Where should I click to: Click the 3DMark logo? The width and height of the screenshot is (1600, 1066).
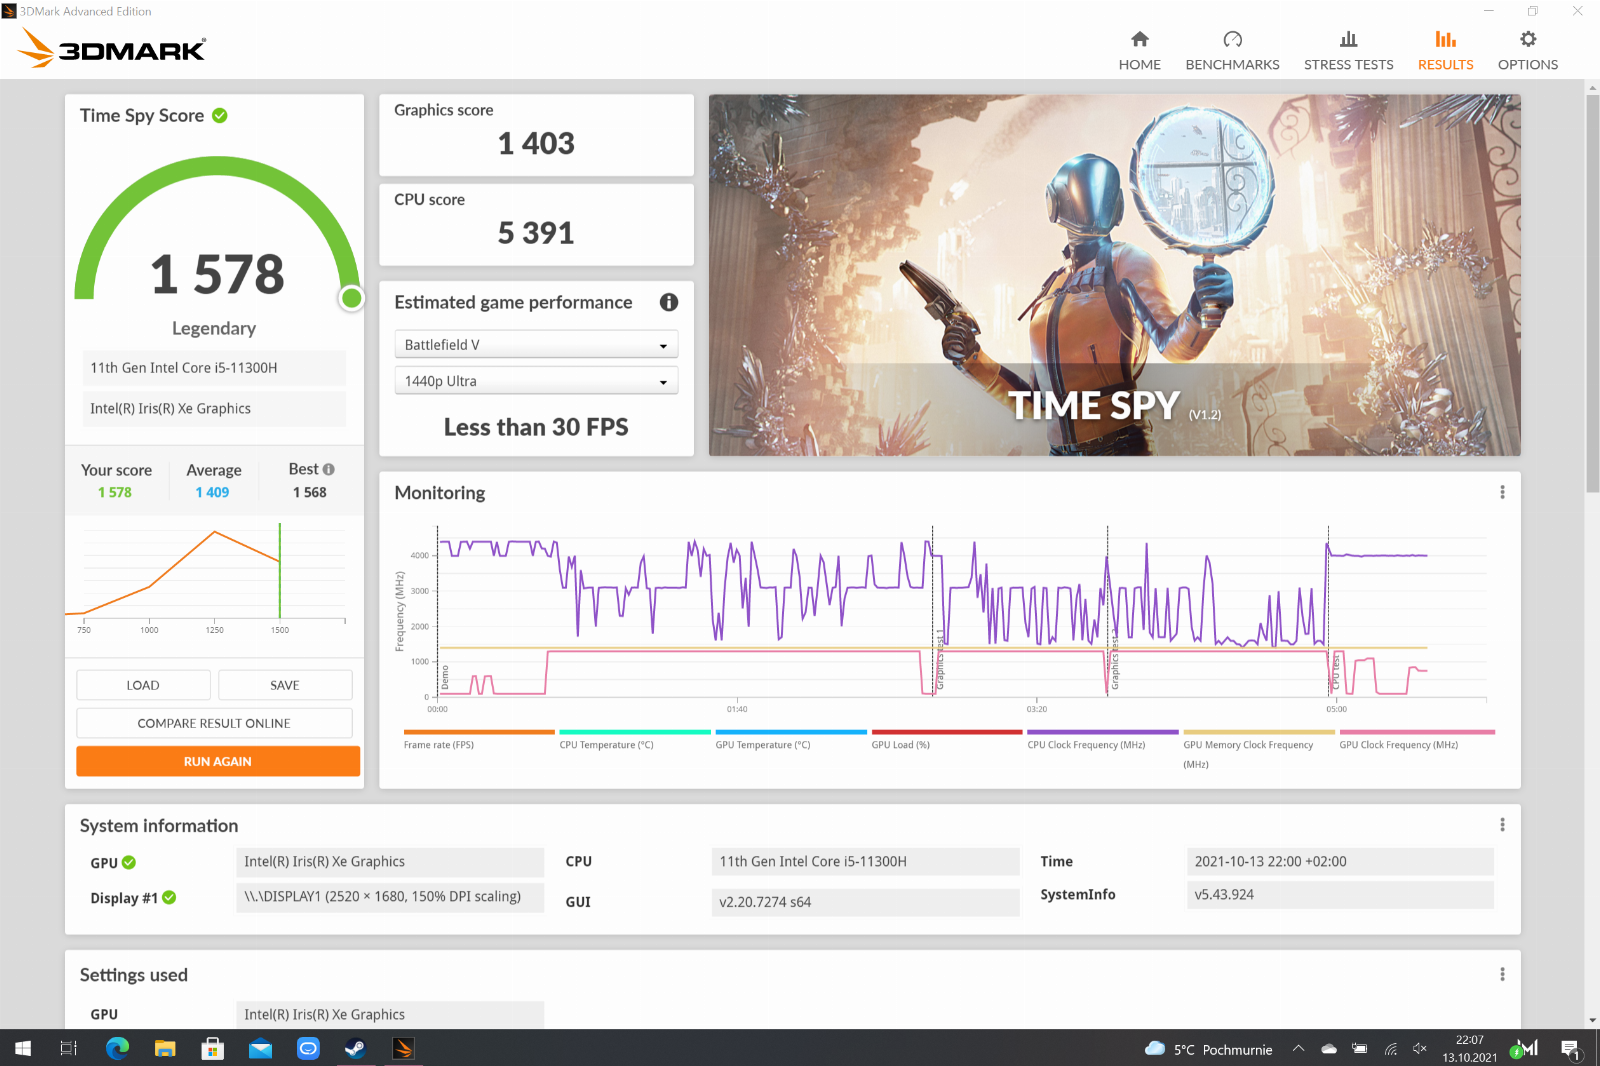pyautogui.click(x=112, y=48)
